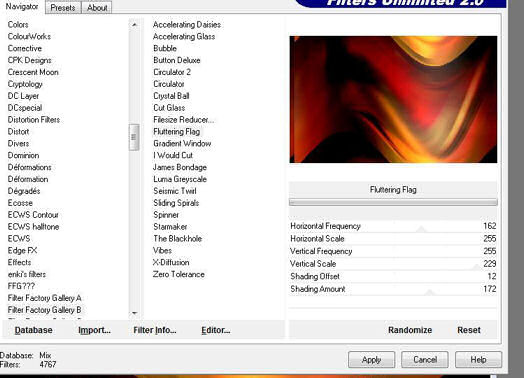Adjust the Shading Offset slider
The image size is (524, 378).
pyautogui.click(x=393, y=276)
